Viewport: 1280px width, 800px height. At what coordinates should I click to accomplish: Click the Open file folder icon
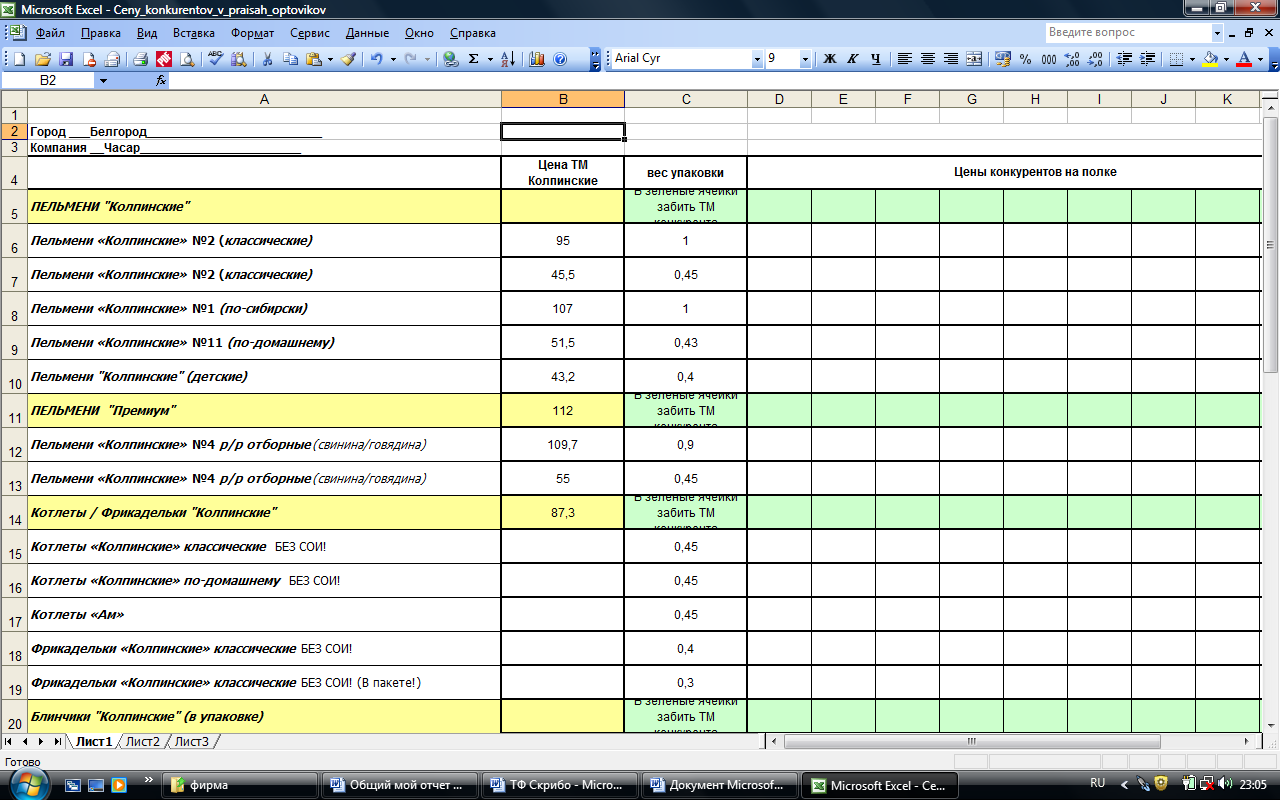[x=42, y=59]
